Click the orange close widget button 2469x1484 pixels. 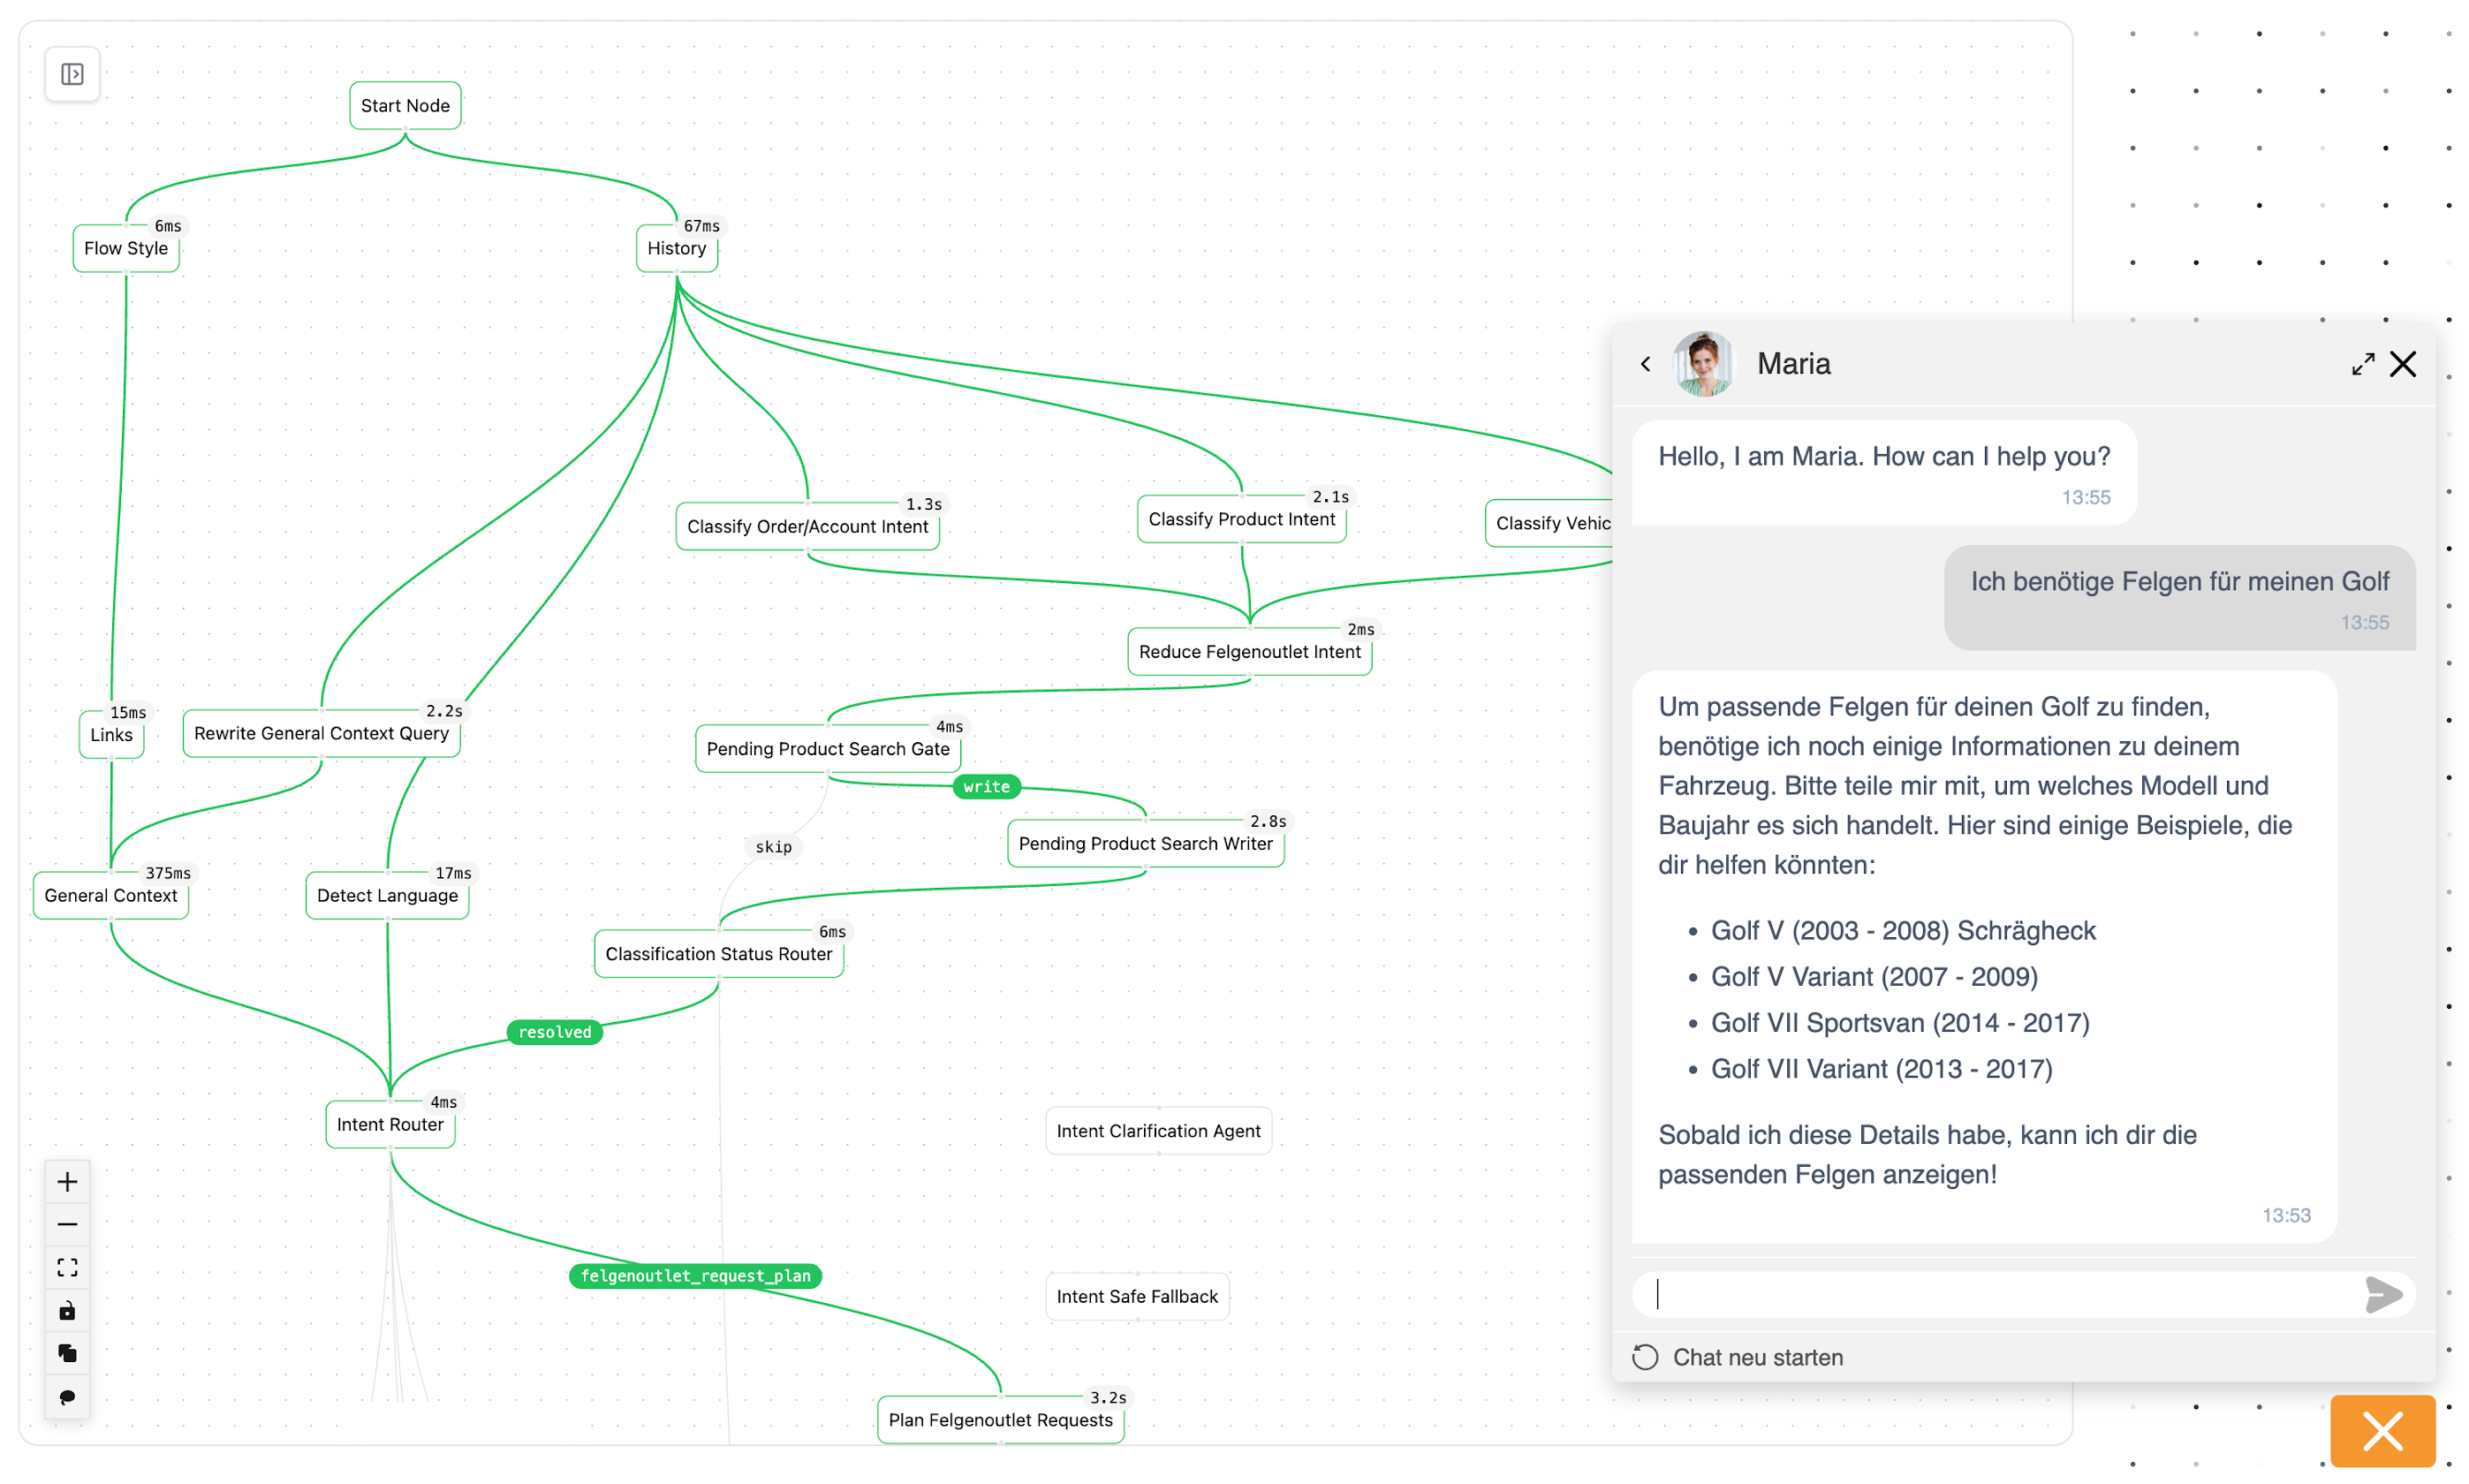pyautogui.click(x=2382, y=1431)
